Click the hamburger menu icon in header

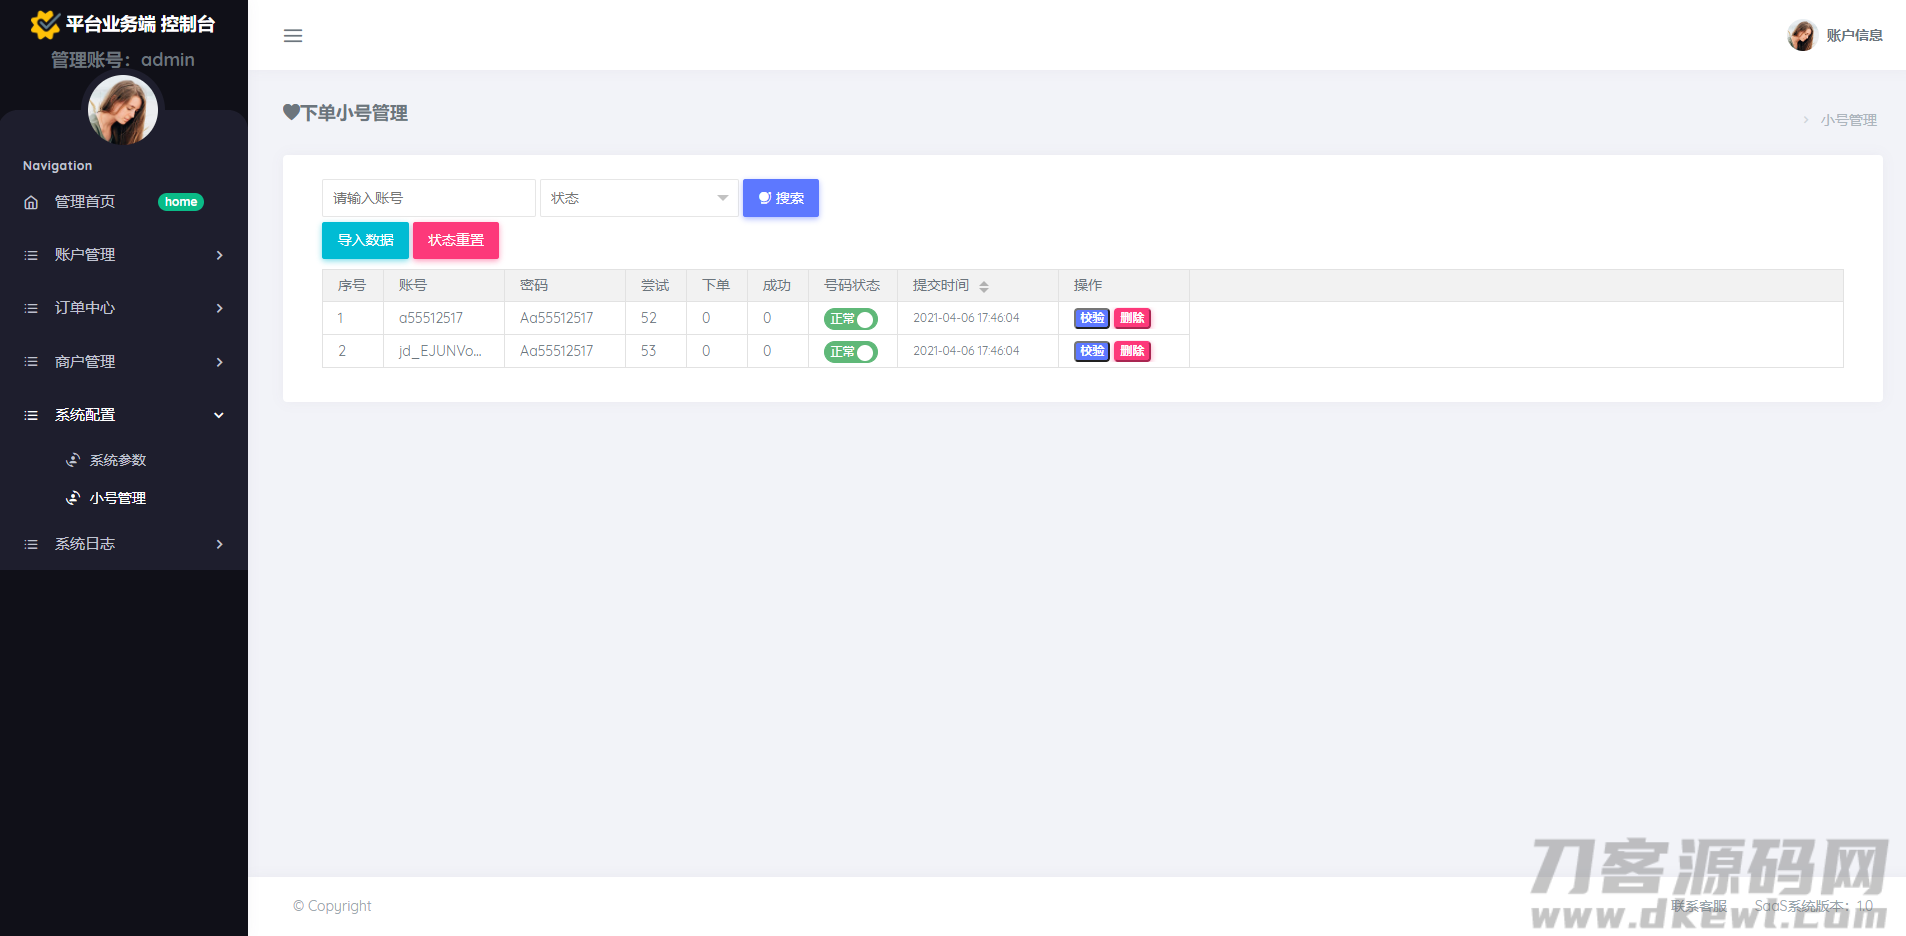click(293, 36)
